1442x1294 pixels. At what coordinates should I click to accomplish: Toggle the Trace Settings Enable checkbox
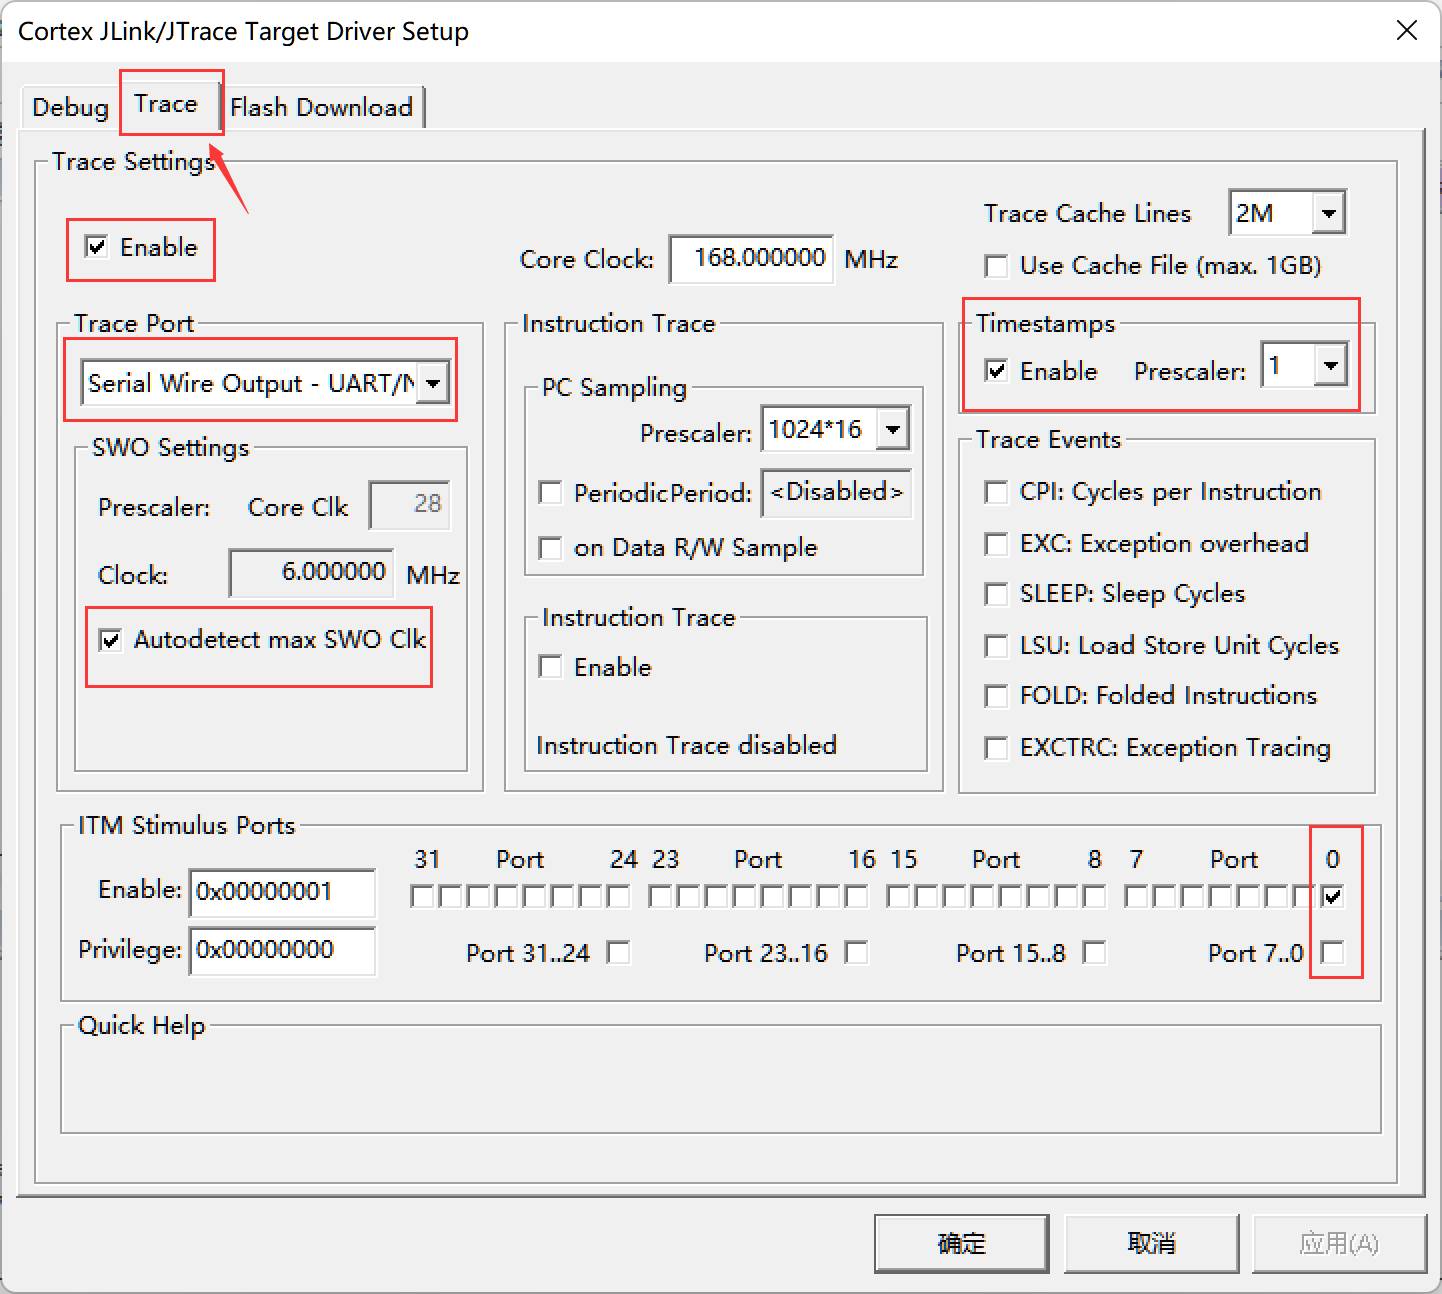[x=97, y=247]
